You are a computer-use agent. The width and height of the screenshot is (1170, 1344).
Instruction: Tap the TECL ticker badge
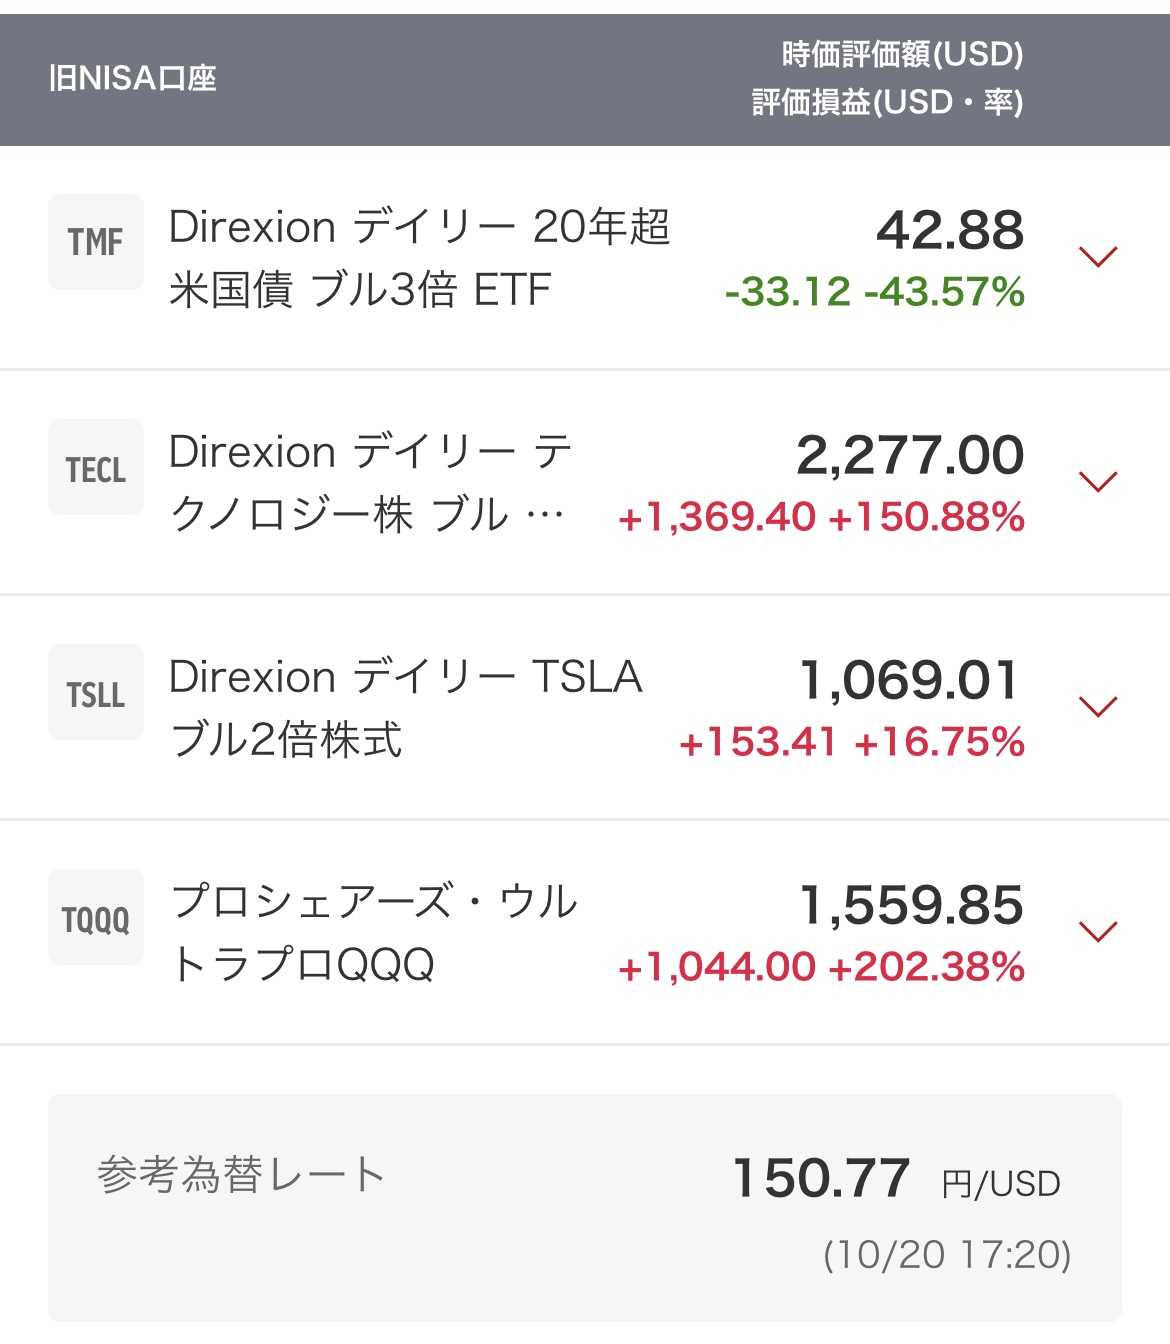click(x=96, y=468)
